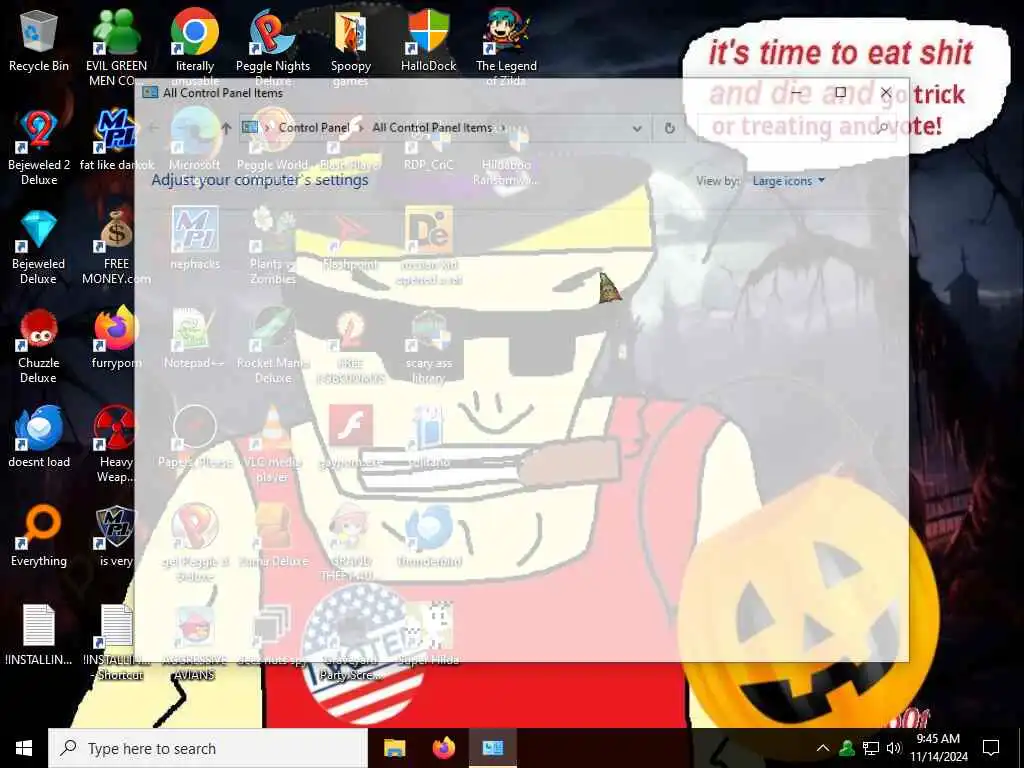Select the All Control Panel Items breadcrumb
1024x768 pixels.
click(x=432, y=127)
